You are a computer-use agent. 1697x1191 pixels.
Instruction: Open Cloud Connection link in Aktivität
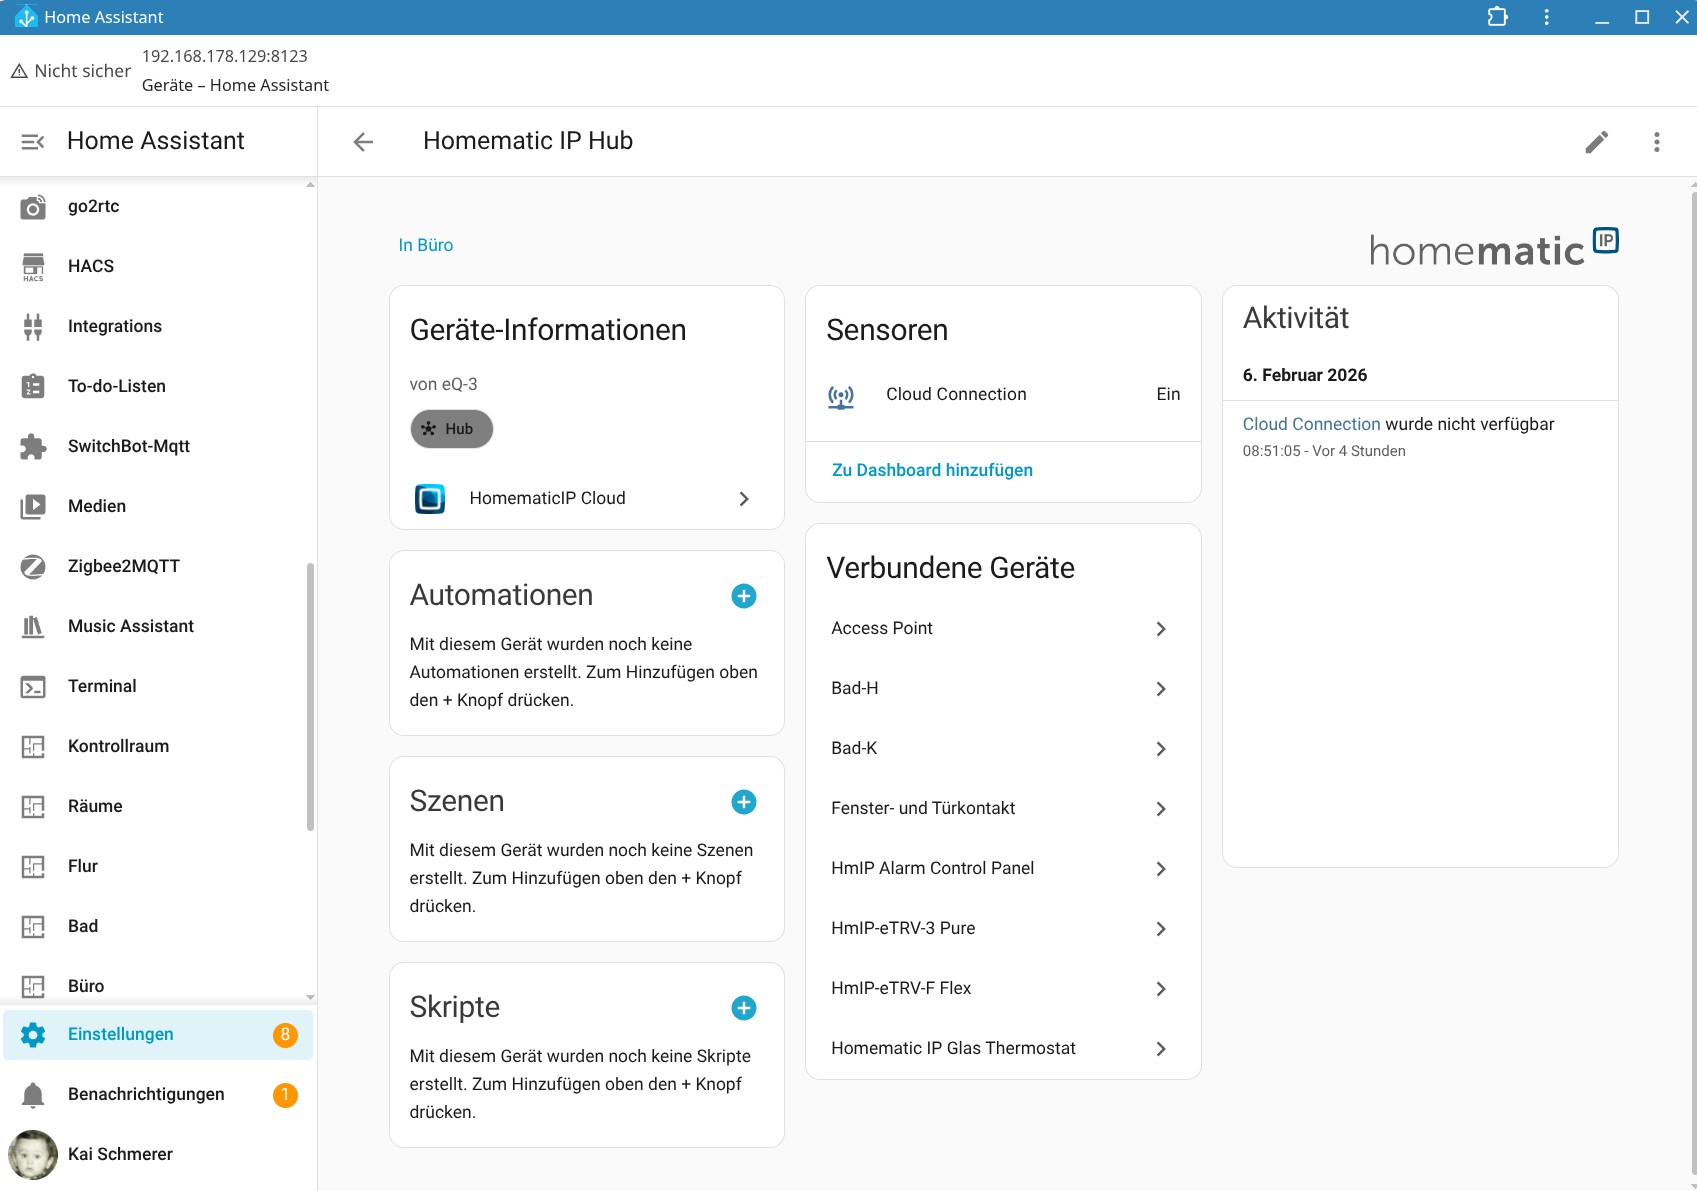[1310, 424]
